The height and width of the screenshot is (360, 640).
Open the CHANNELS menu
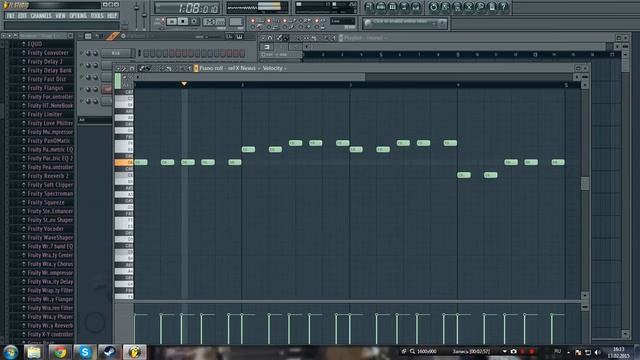(x=41, y=16)
